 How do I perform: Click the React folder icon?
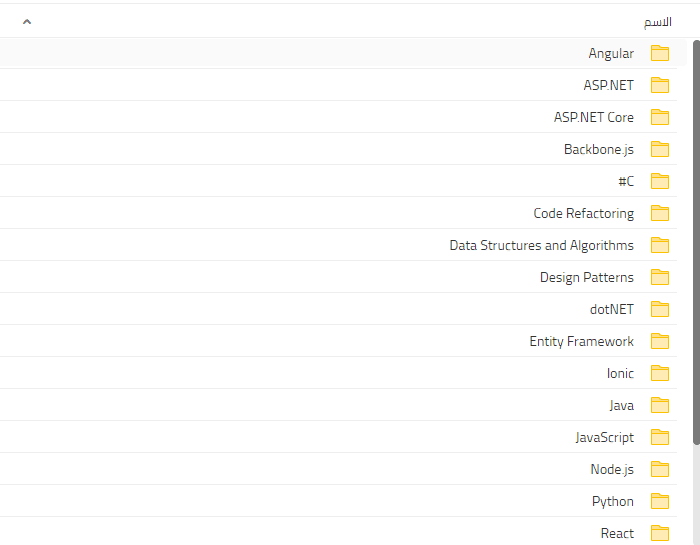tap(660, 533)
